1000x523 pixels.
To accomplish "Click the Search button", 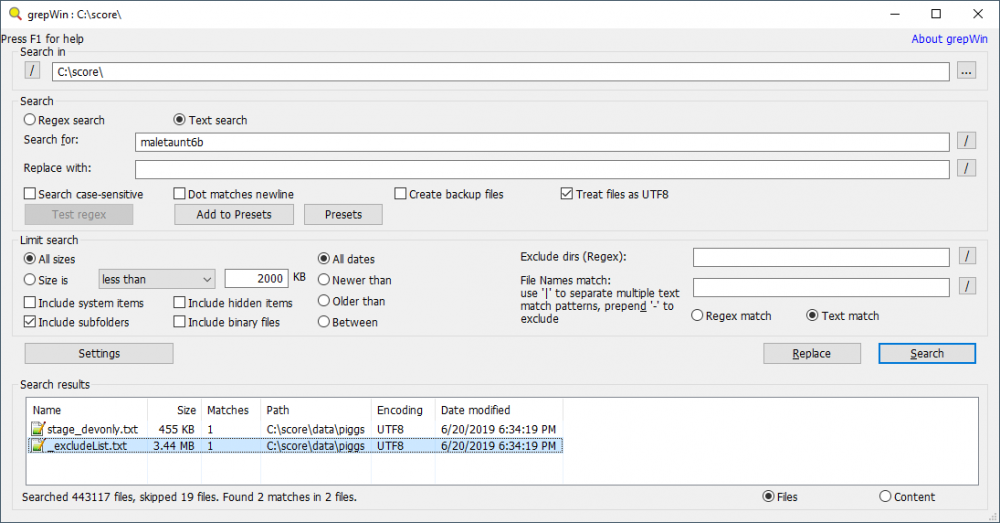I will click(x=926, y=353).
